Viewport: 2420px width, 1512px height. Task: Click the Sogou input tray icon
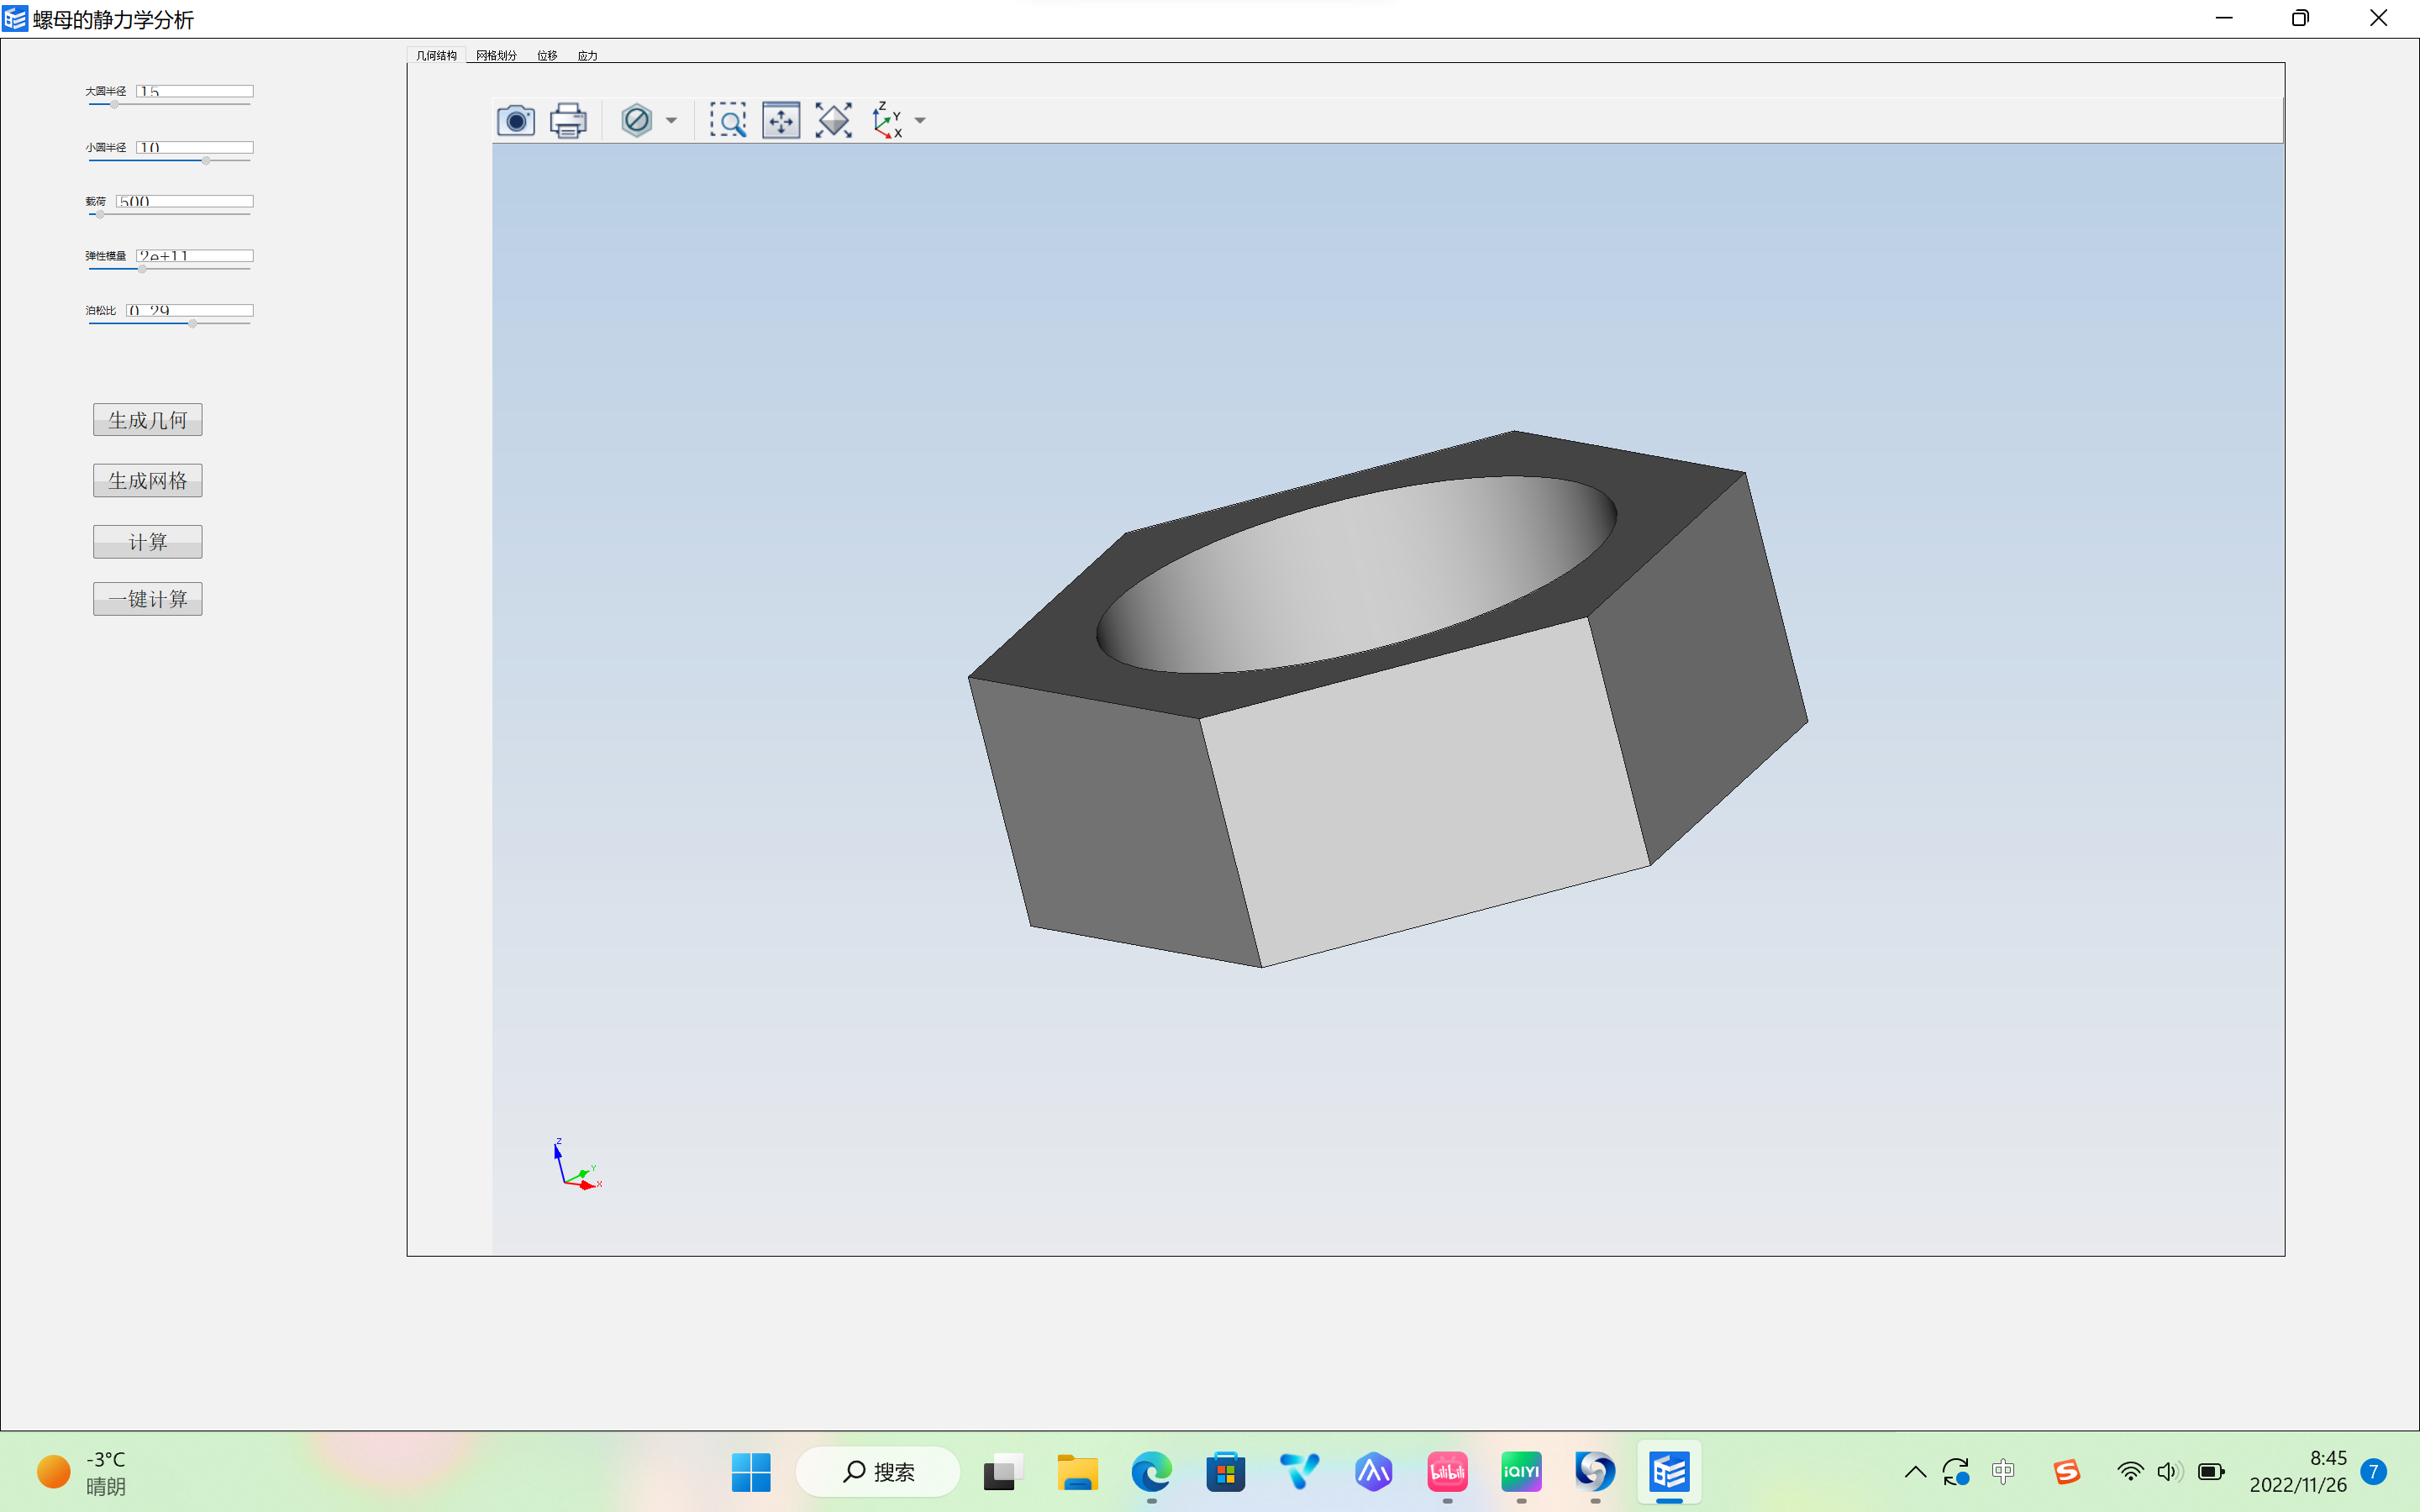point(2066,1472)
